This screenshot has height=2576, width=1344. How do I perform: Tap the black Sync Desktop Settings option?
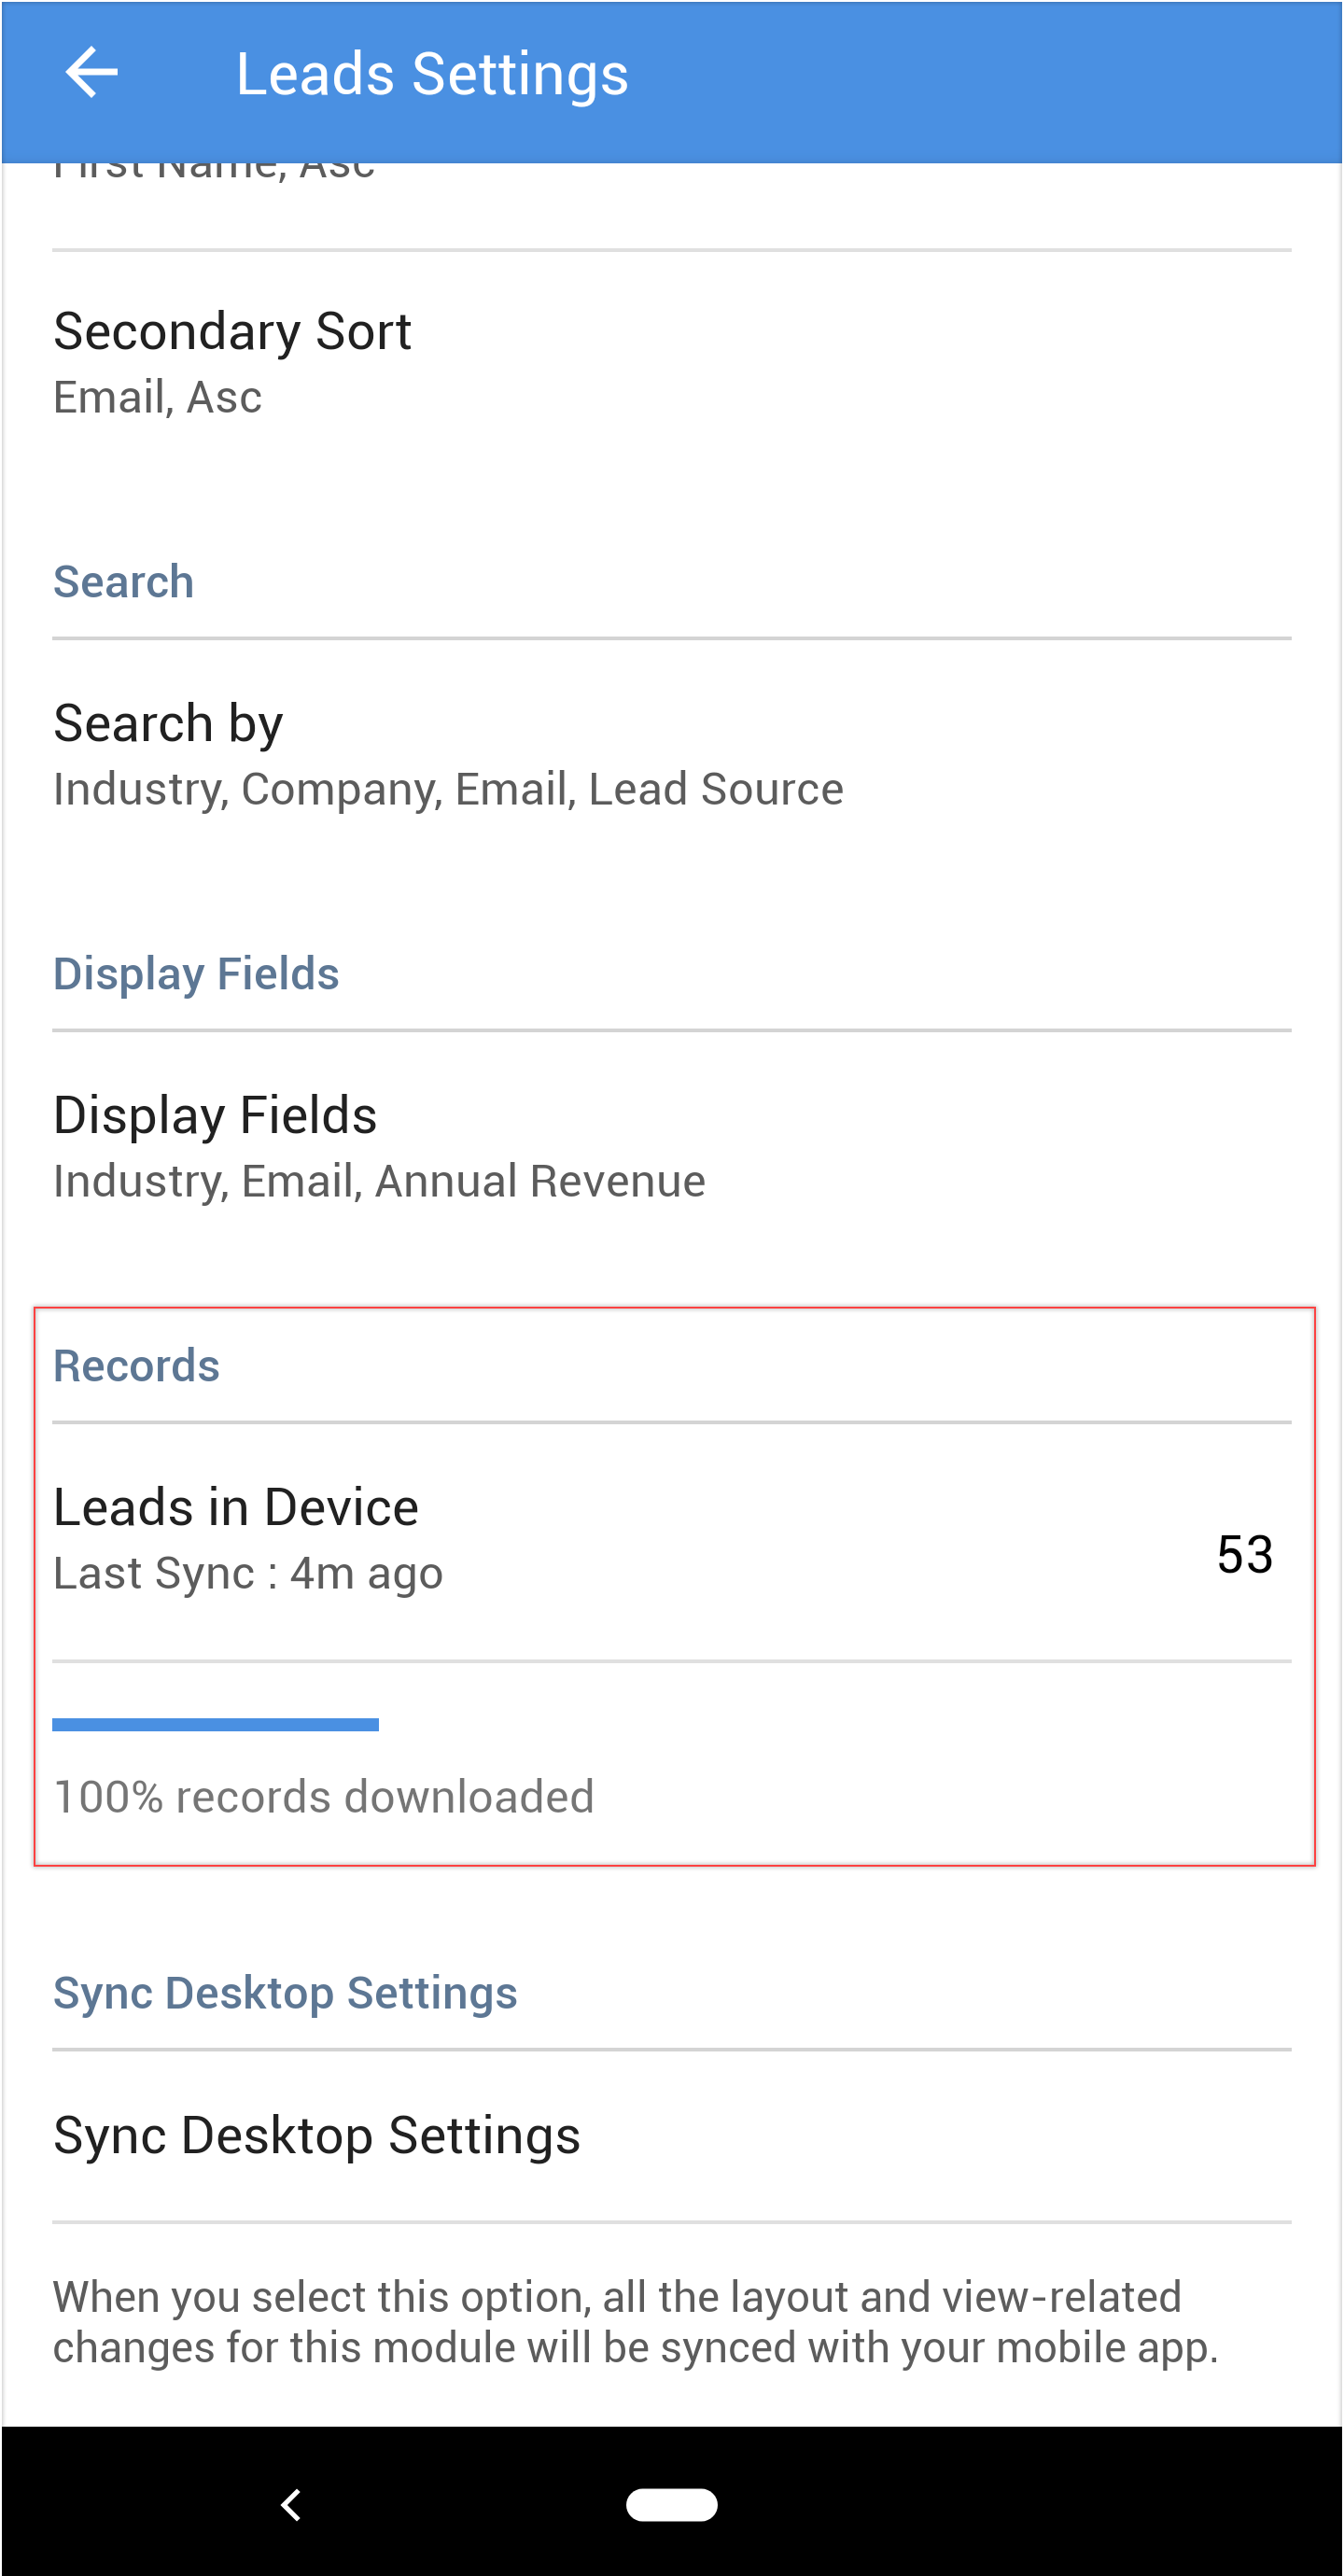[x=317, y=2136]
